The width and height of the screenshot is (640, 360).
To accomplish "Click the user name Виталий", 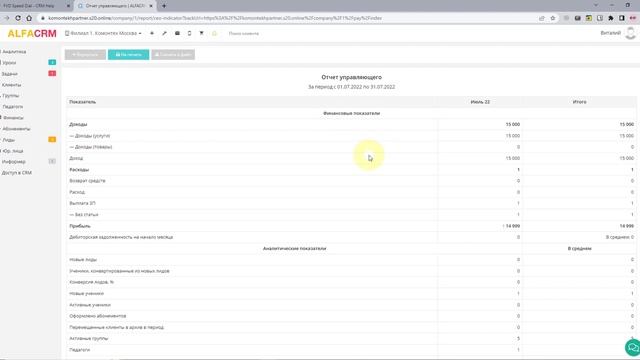I will point(611,33).
